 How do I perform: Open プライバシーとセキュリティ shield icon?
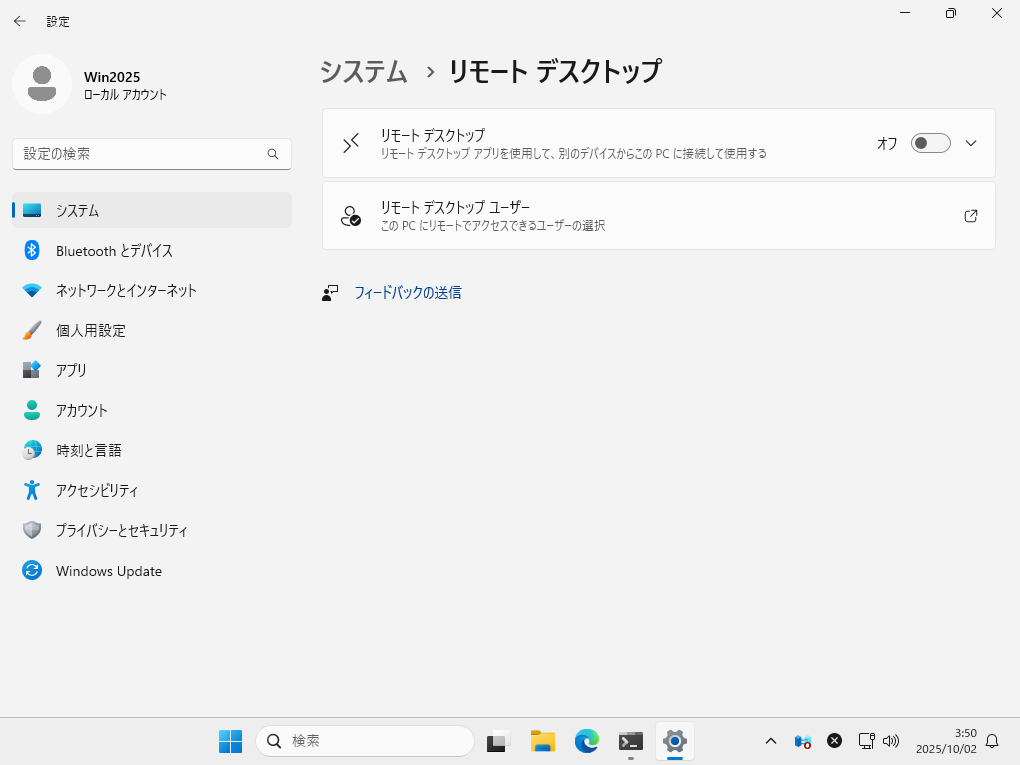tap(32, 530)
